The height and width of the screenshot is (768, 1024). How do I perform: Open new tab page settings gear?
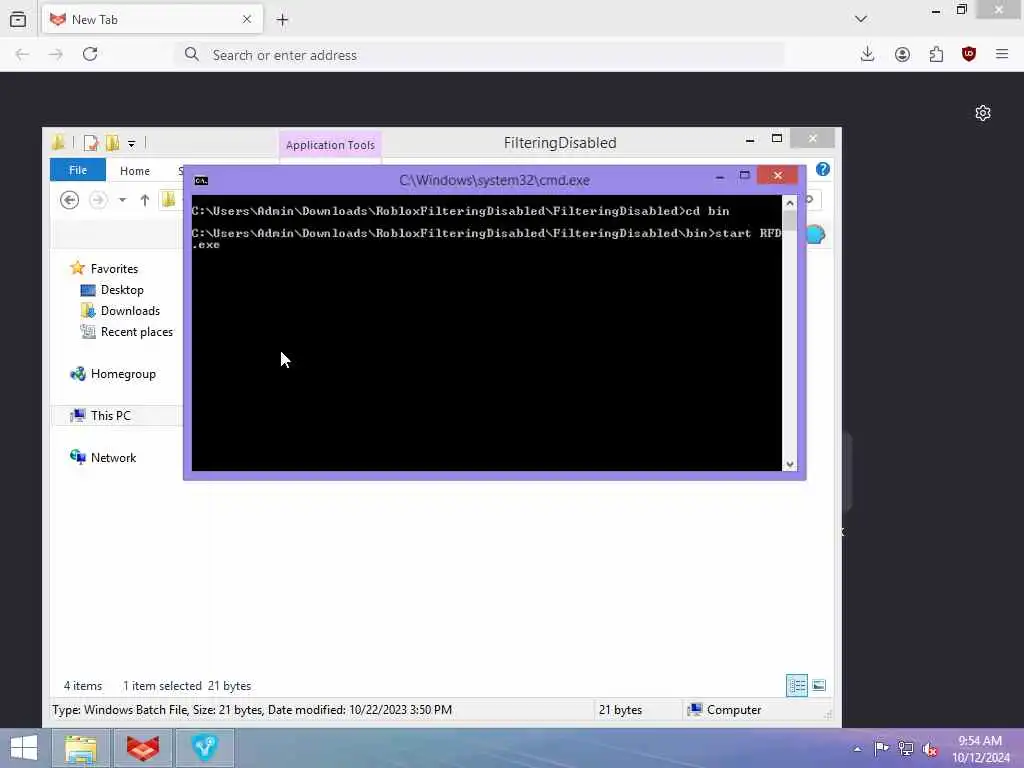coord(982,113)
